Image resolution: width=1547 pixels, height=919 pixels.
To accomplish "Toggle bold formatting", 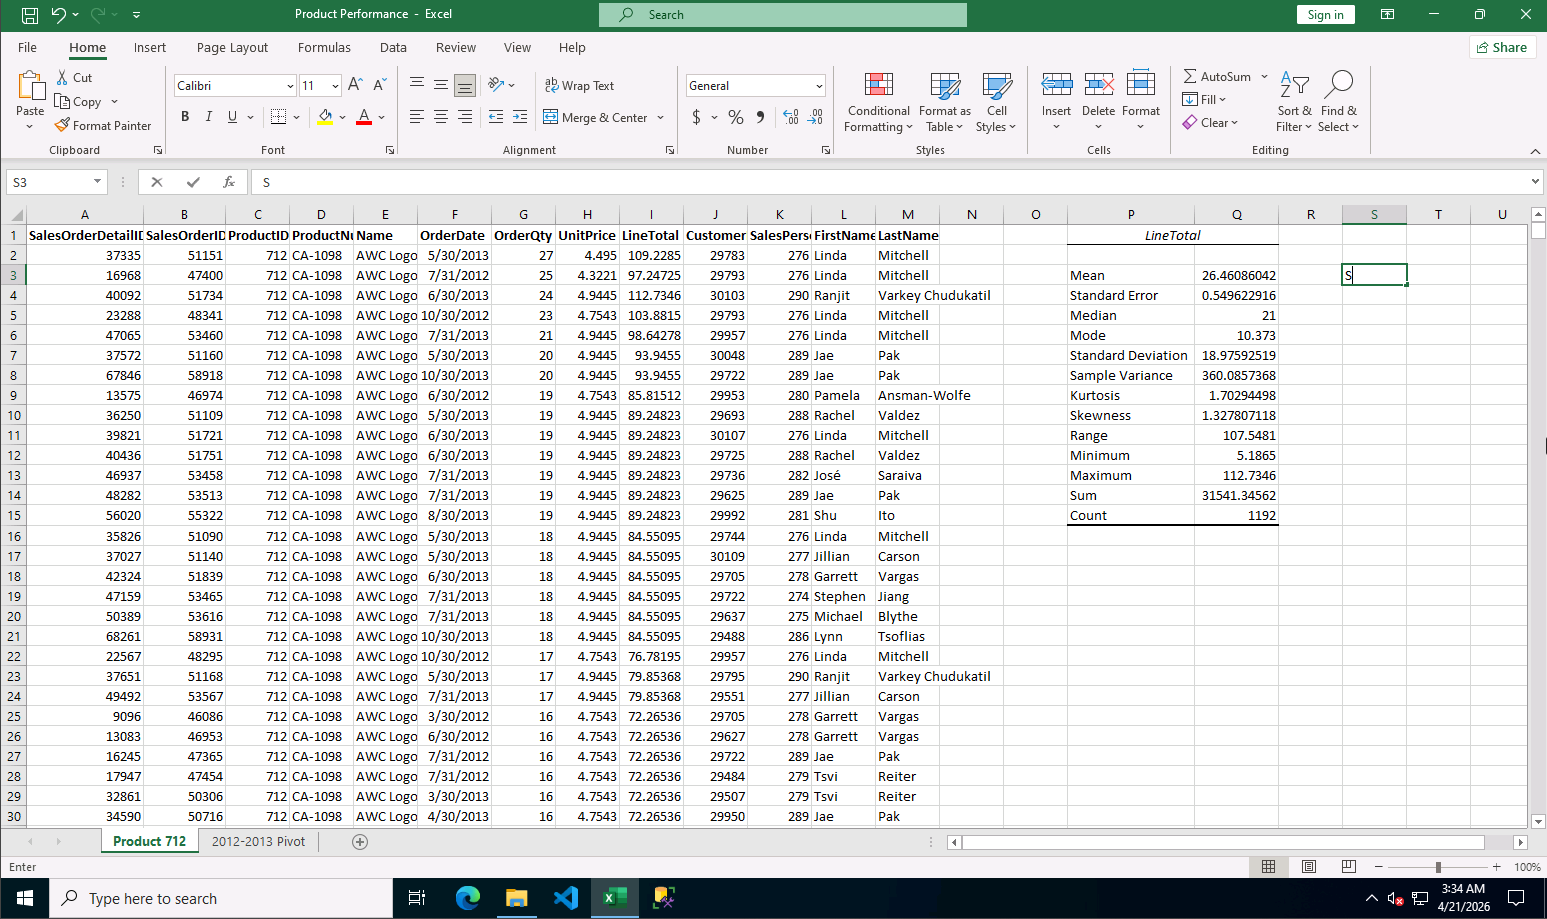I will (x=184, y=116).
